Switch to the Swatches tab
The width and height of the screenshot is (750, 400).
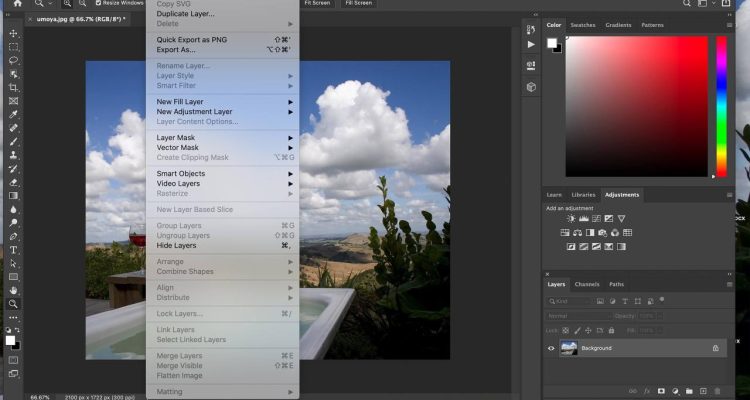[x=583, y=25]
